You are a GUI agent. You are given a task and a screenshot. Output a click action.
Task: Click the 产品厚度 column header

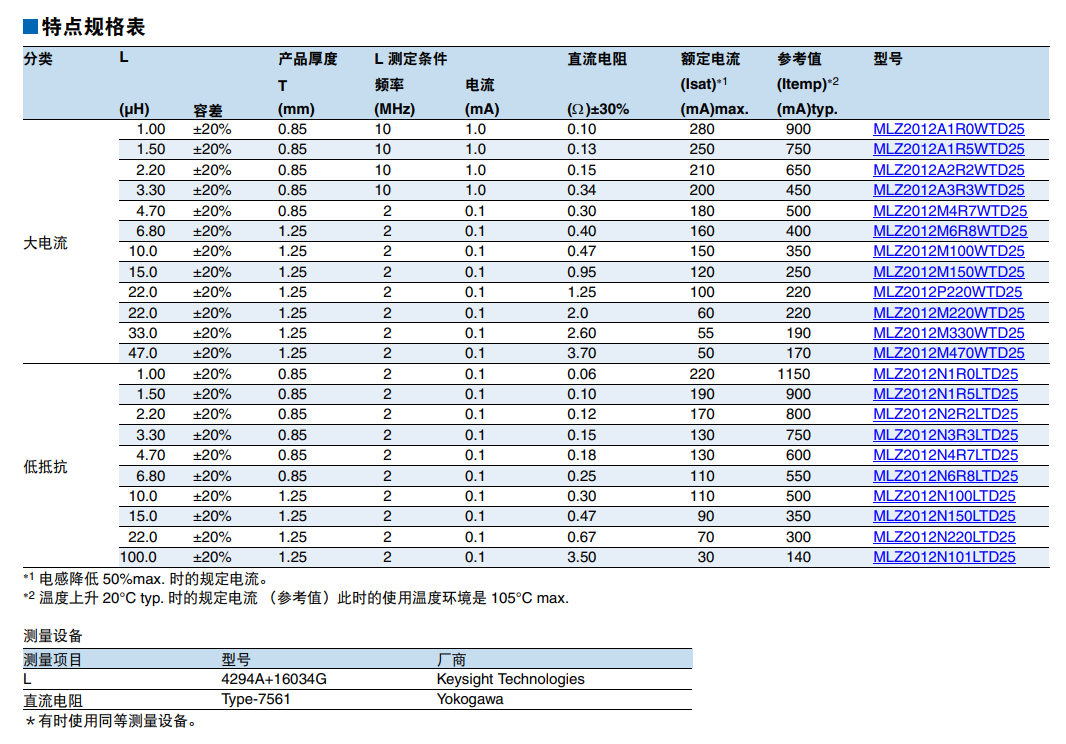pyautogui.click(x=307, y=59)
